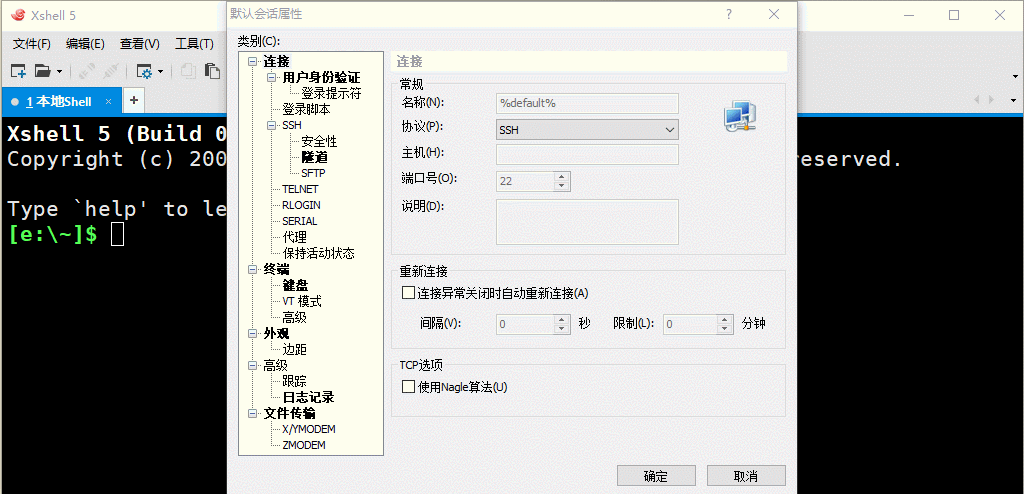Click the dialog help question mark
This screenshot has width=1024, height=494.
tap(729, 14)
